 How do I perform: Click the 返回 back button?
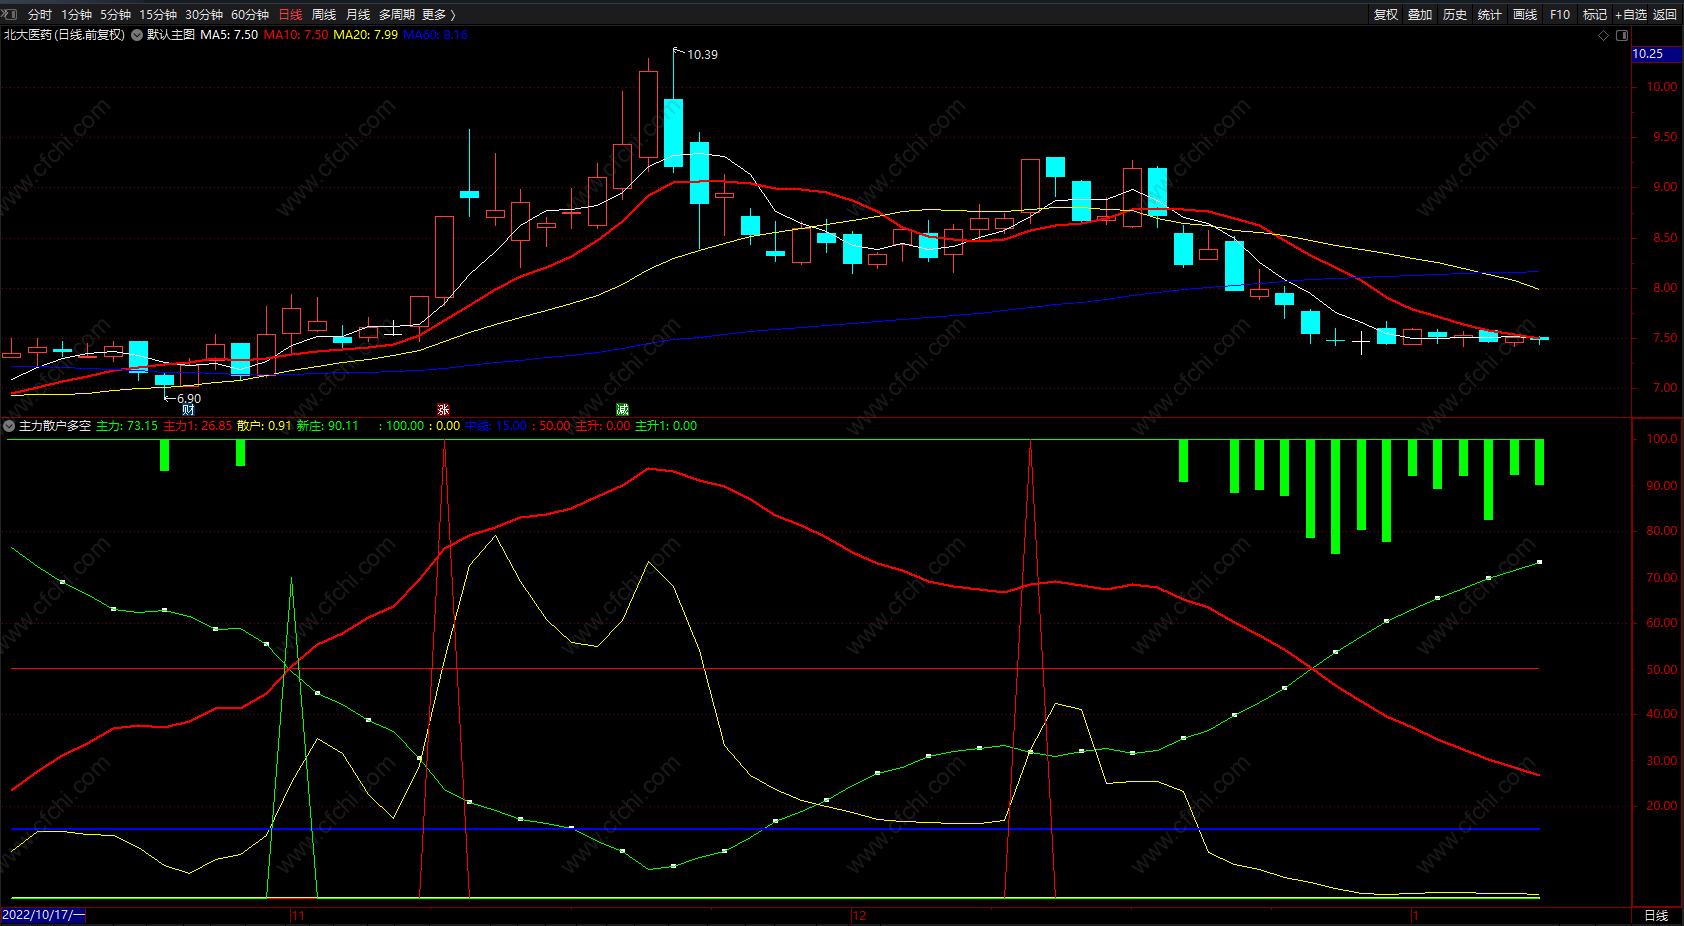pyautogui.click(x=1665, y=14)
